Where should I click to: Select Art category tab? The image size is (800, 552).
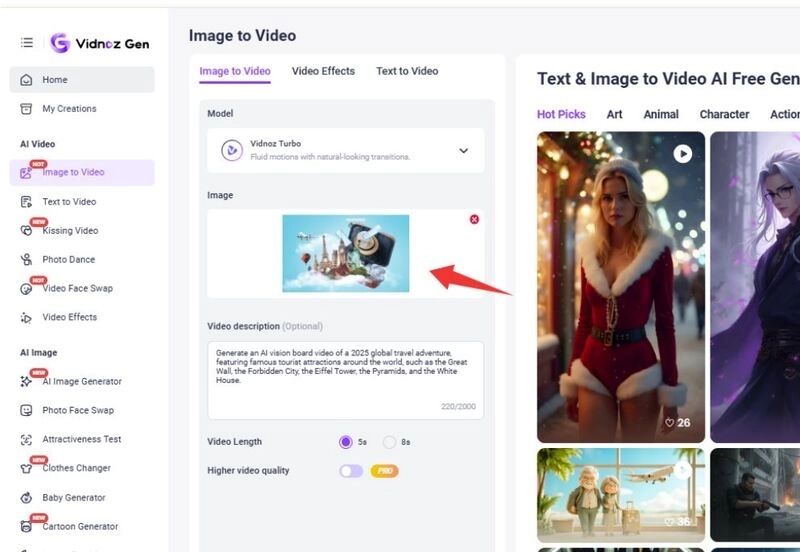click(614, 114)
